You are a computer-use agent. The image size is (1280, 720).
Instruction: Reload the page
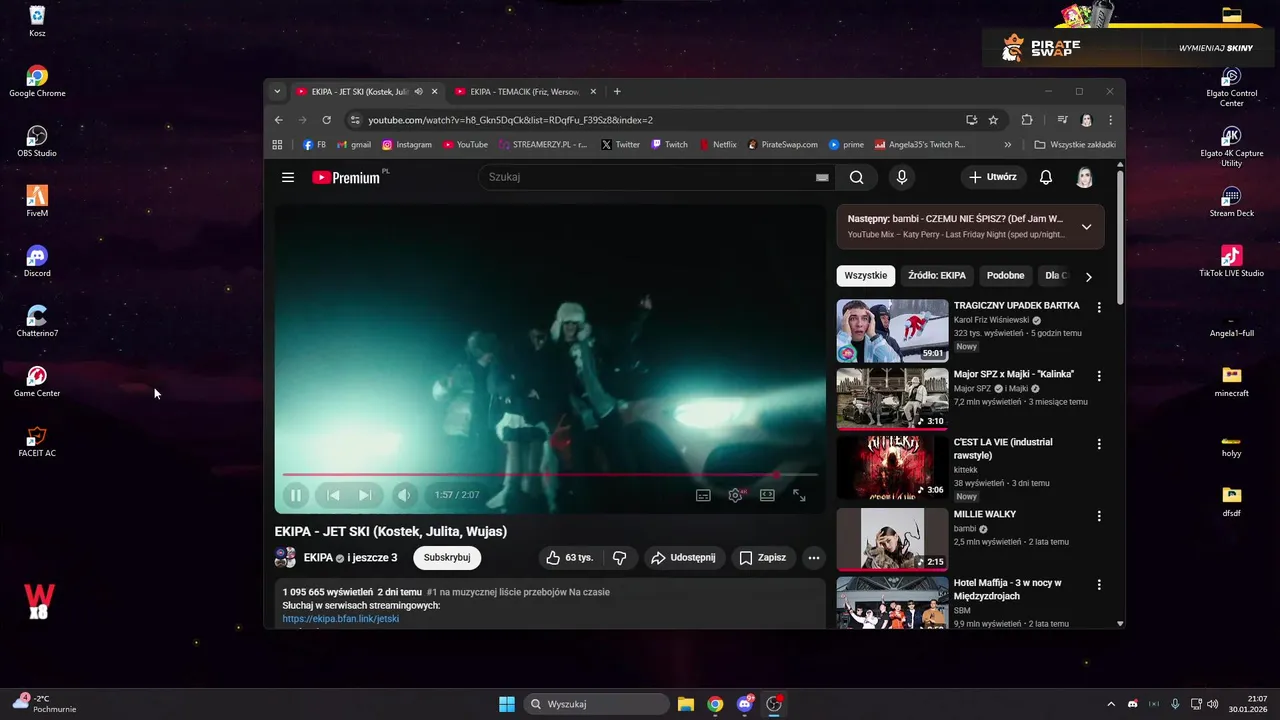tap(326, 120)
